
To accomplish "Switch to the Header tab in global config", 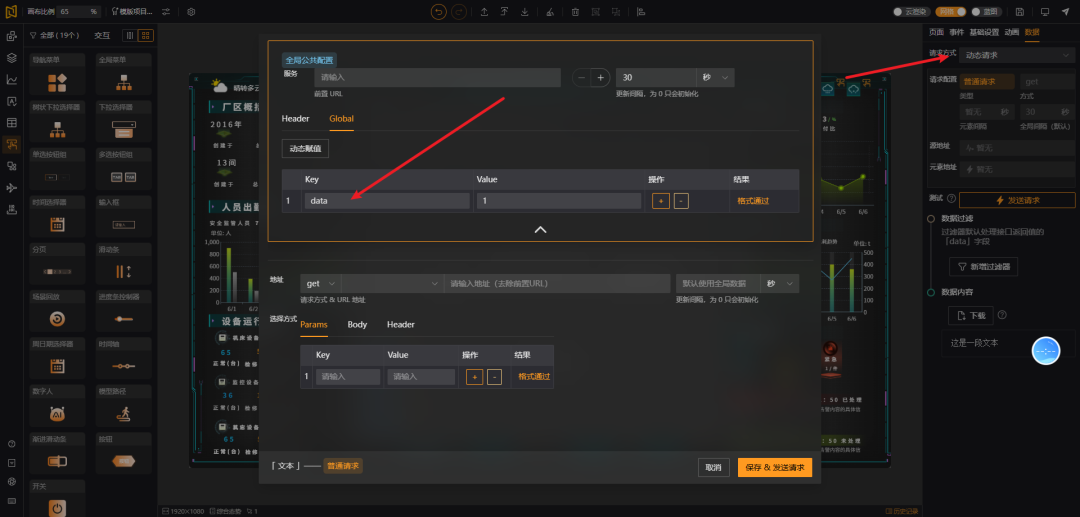I will [x=295, y=118].
